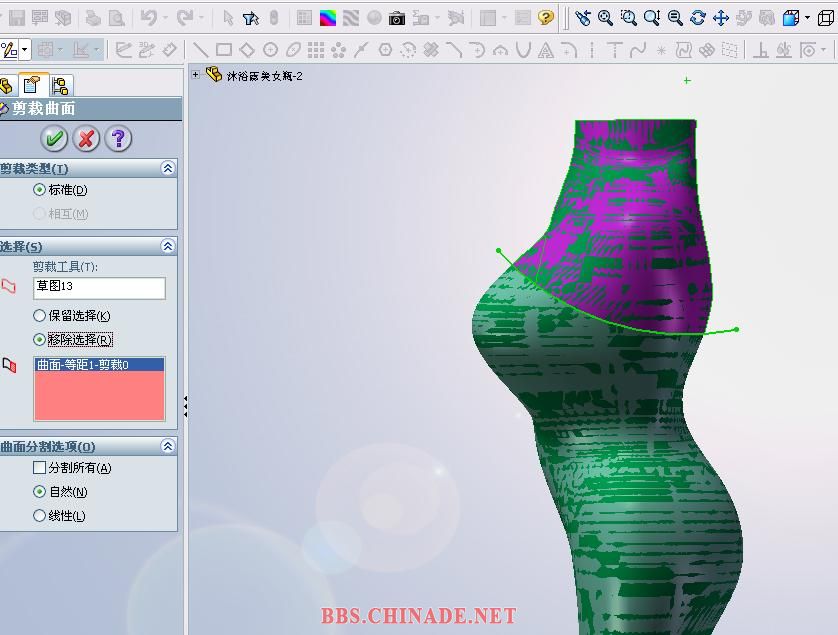Select the Parallelogram sketch tool
838x635 pixels.
[x=247, y=50]
